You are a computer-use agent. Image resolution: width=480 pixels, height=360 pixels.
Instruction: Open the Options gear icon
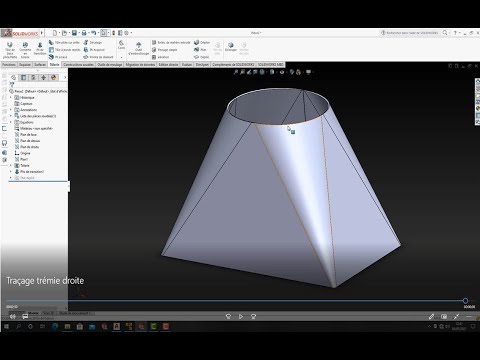(x=126, y=33)
